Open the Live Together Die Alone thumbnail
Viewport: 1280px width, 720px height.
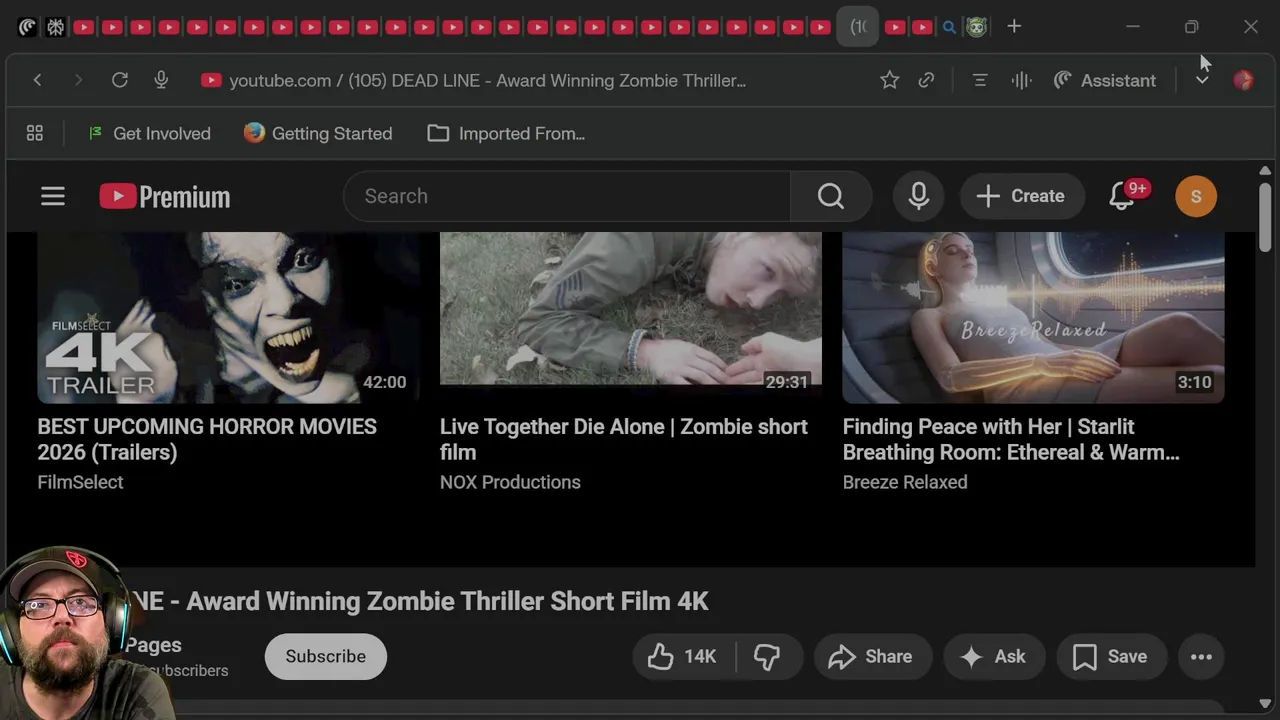[x=631, y=317]
